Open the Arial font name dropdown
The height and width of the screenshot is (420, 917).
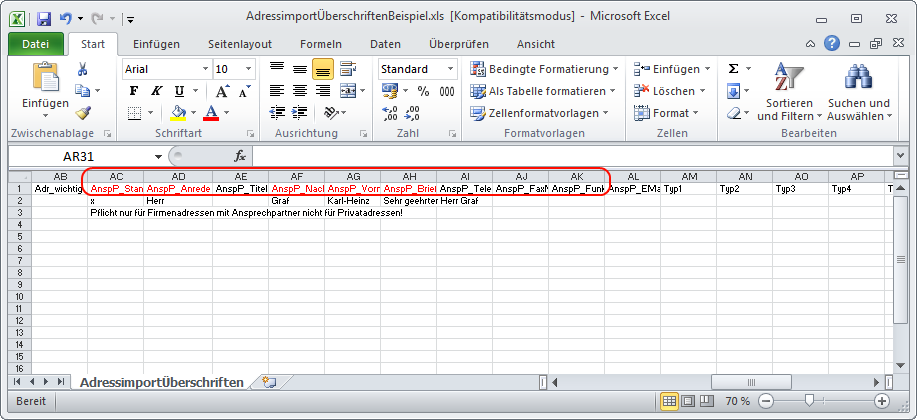click(x=205, y=69)
